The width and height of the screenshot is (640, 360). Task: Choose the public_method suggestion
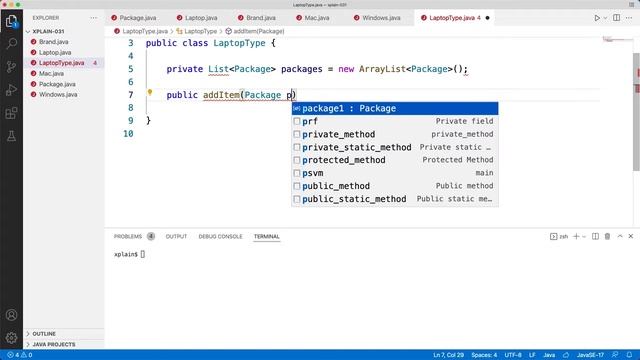point(395,186)
